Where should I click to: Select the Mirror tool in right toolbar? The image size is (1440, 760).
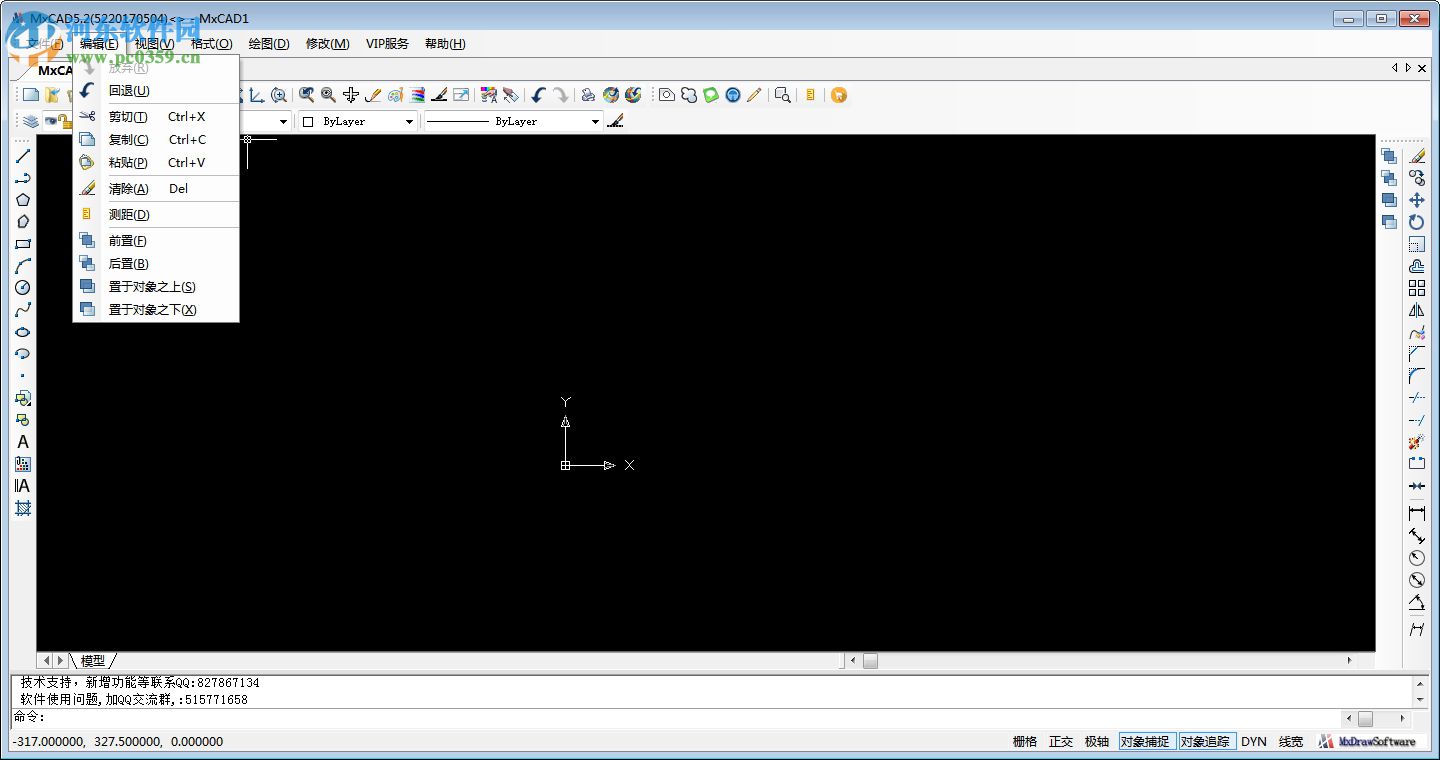coord(1417,310)
